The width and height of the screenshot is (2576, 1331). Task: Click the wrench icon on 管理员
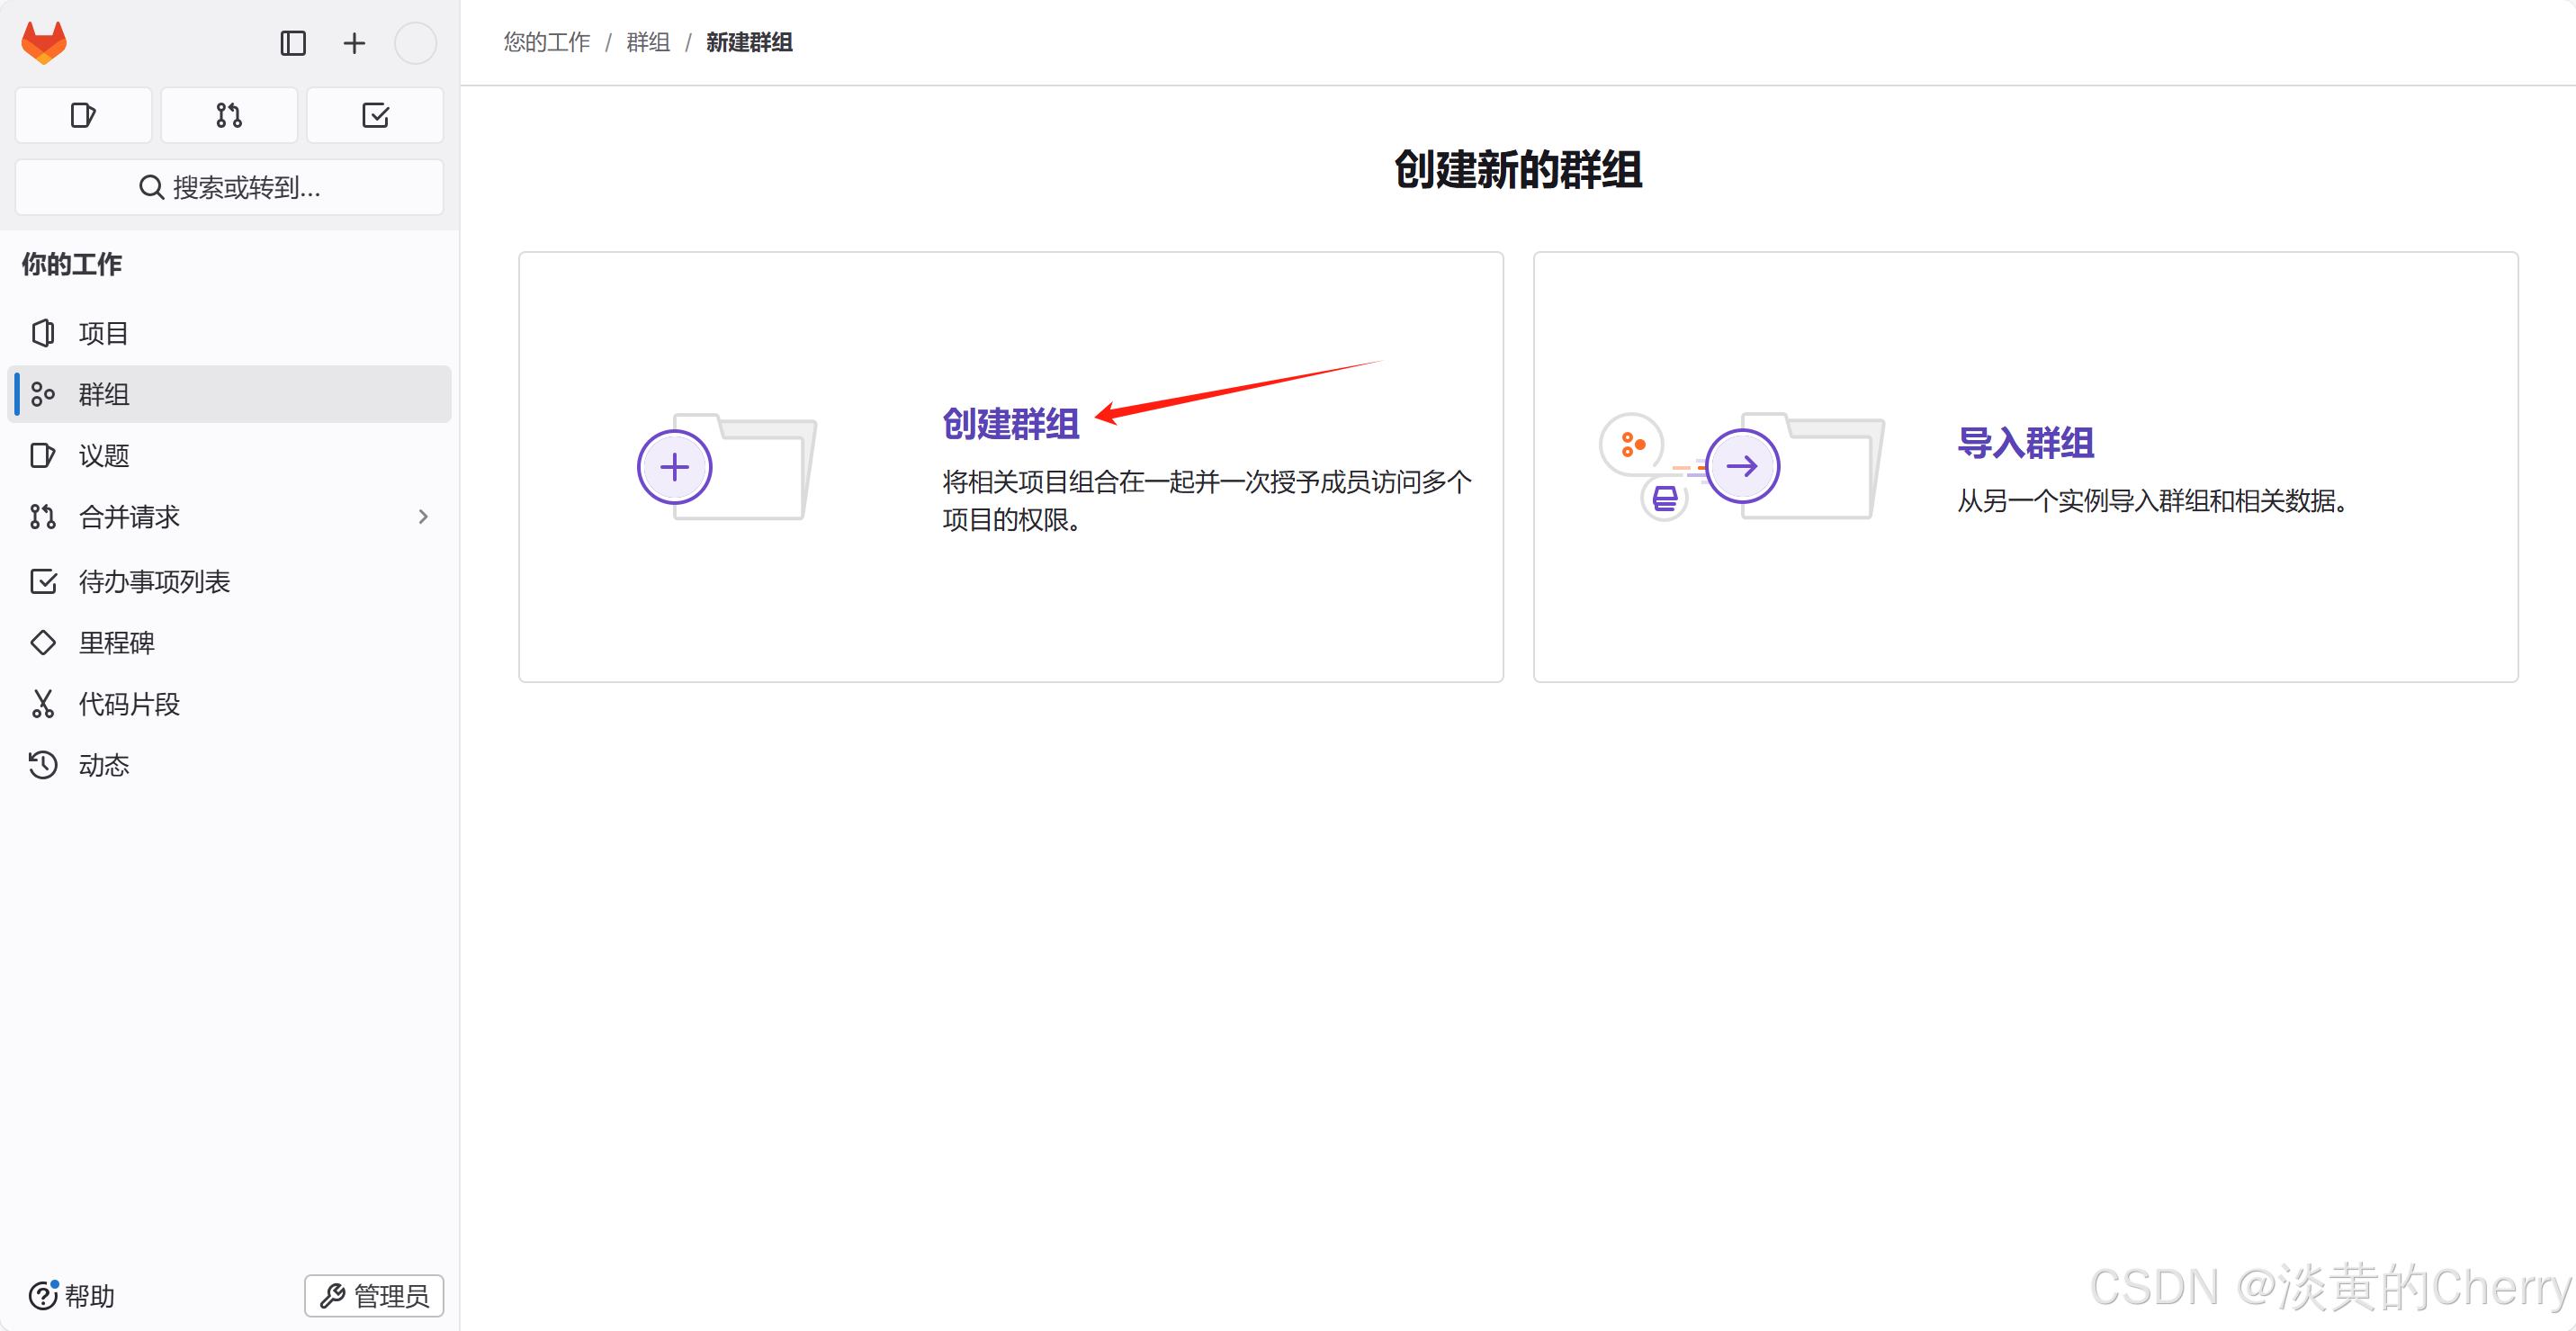332,1295
